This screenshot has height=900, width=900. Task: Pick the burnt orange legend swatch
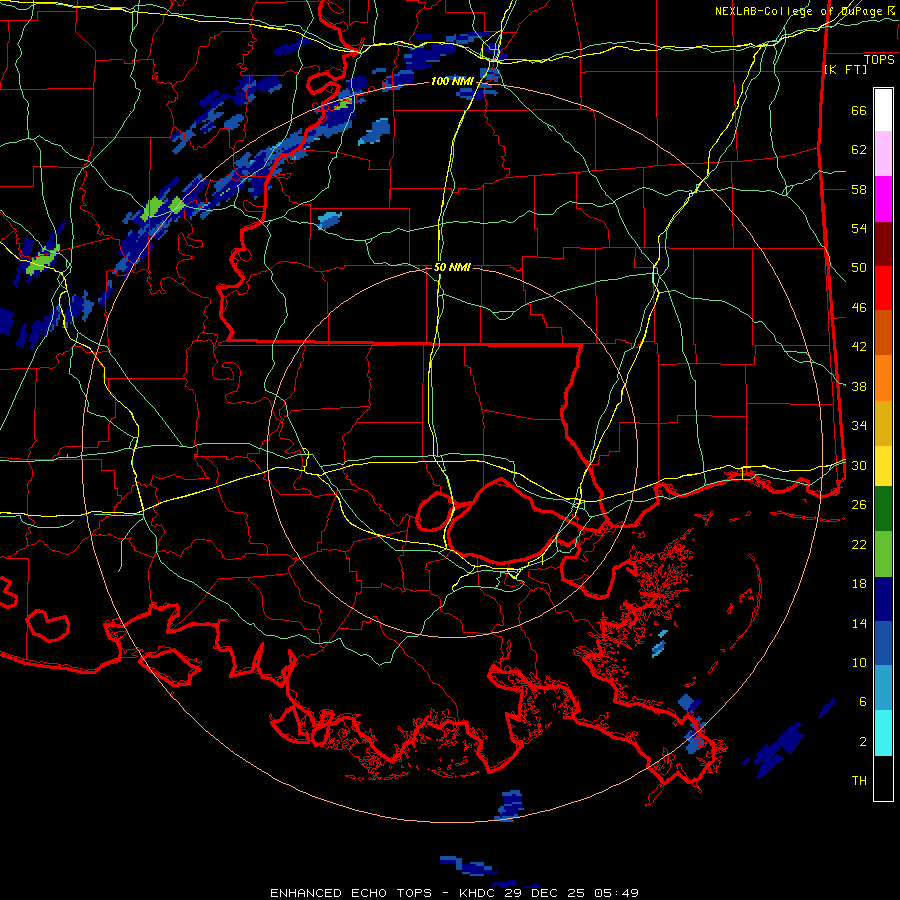tap(883, 333)
